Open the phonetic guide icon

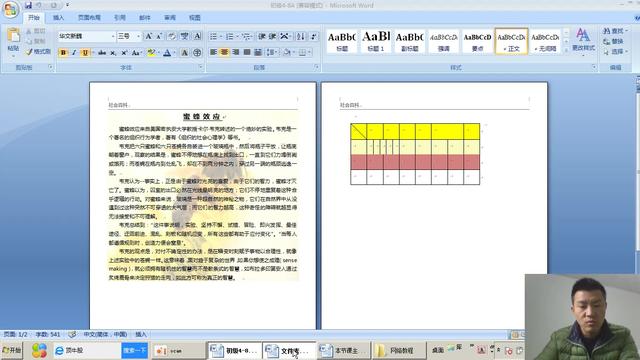[x=184, y=36]
